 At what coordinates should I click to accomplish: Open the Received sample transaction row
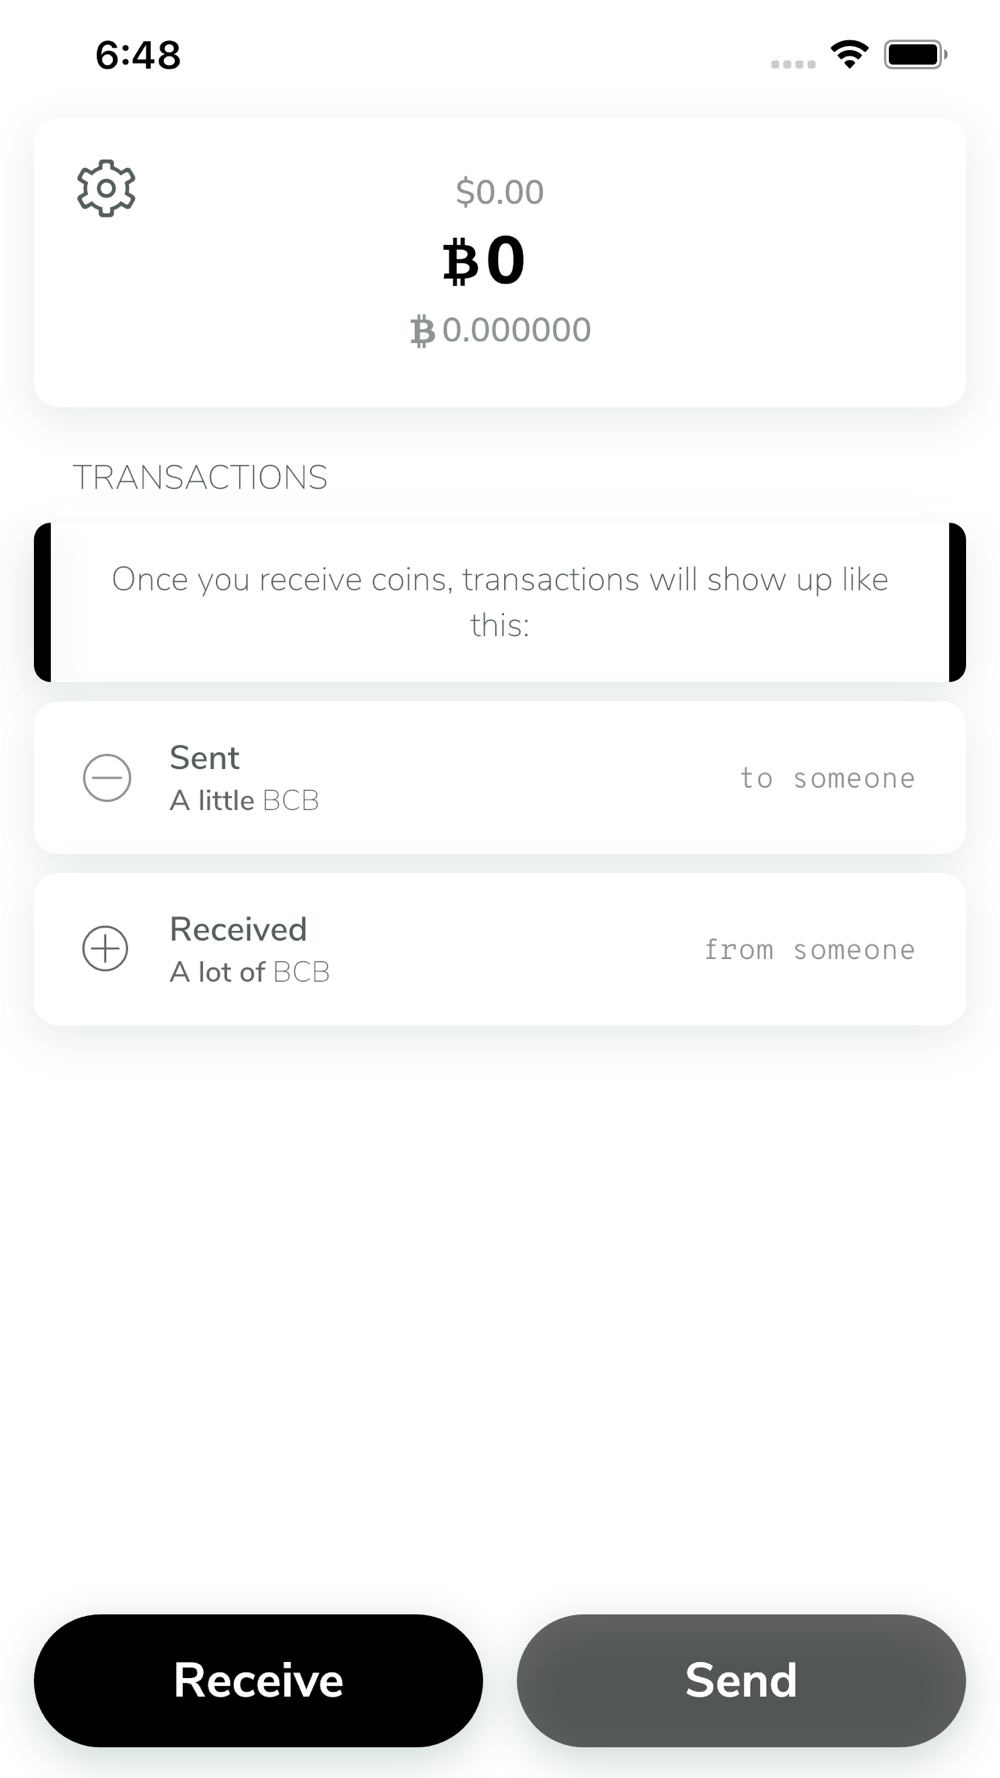pos(500,949)
